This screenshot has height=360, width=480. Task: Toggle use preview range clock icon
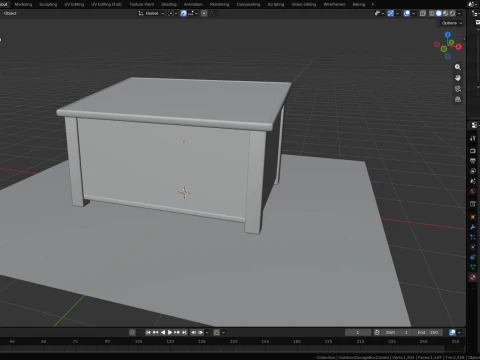pos(377,332)
